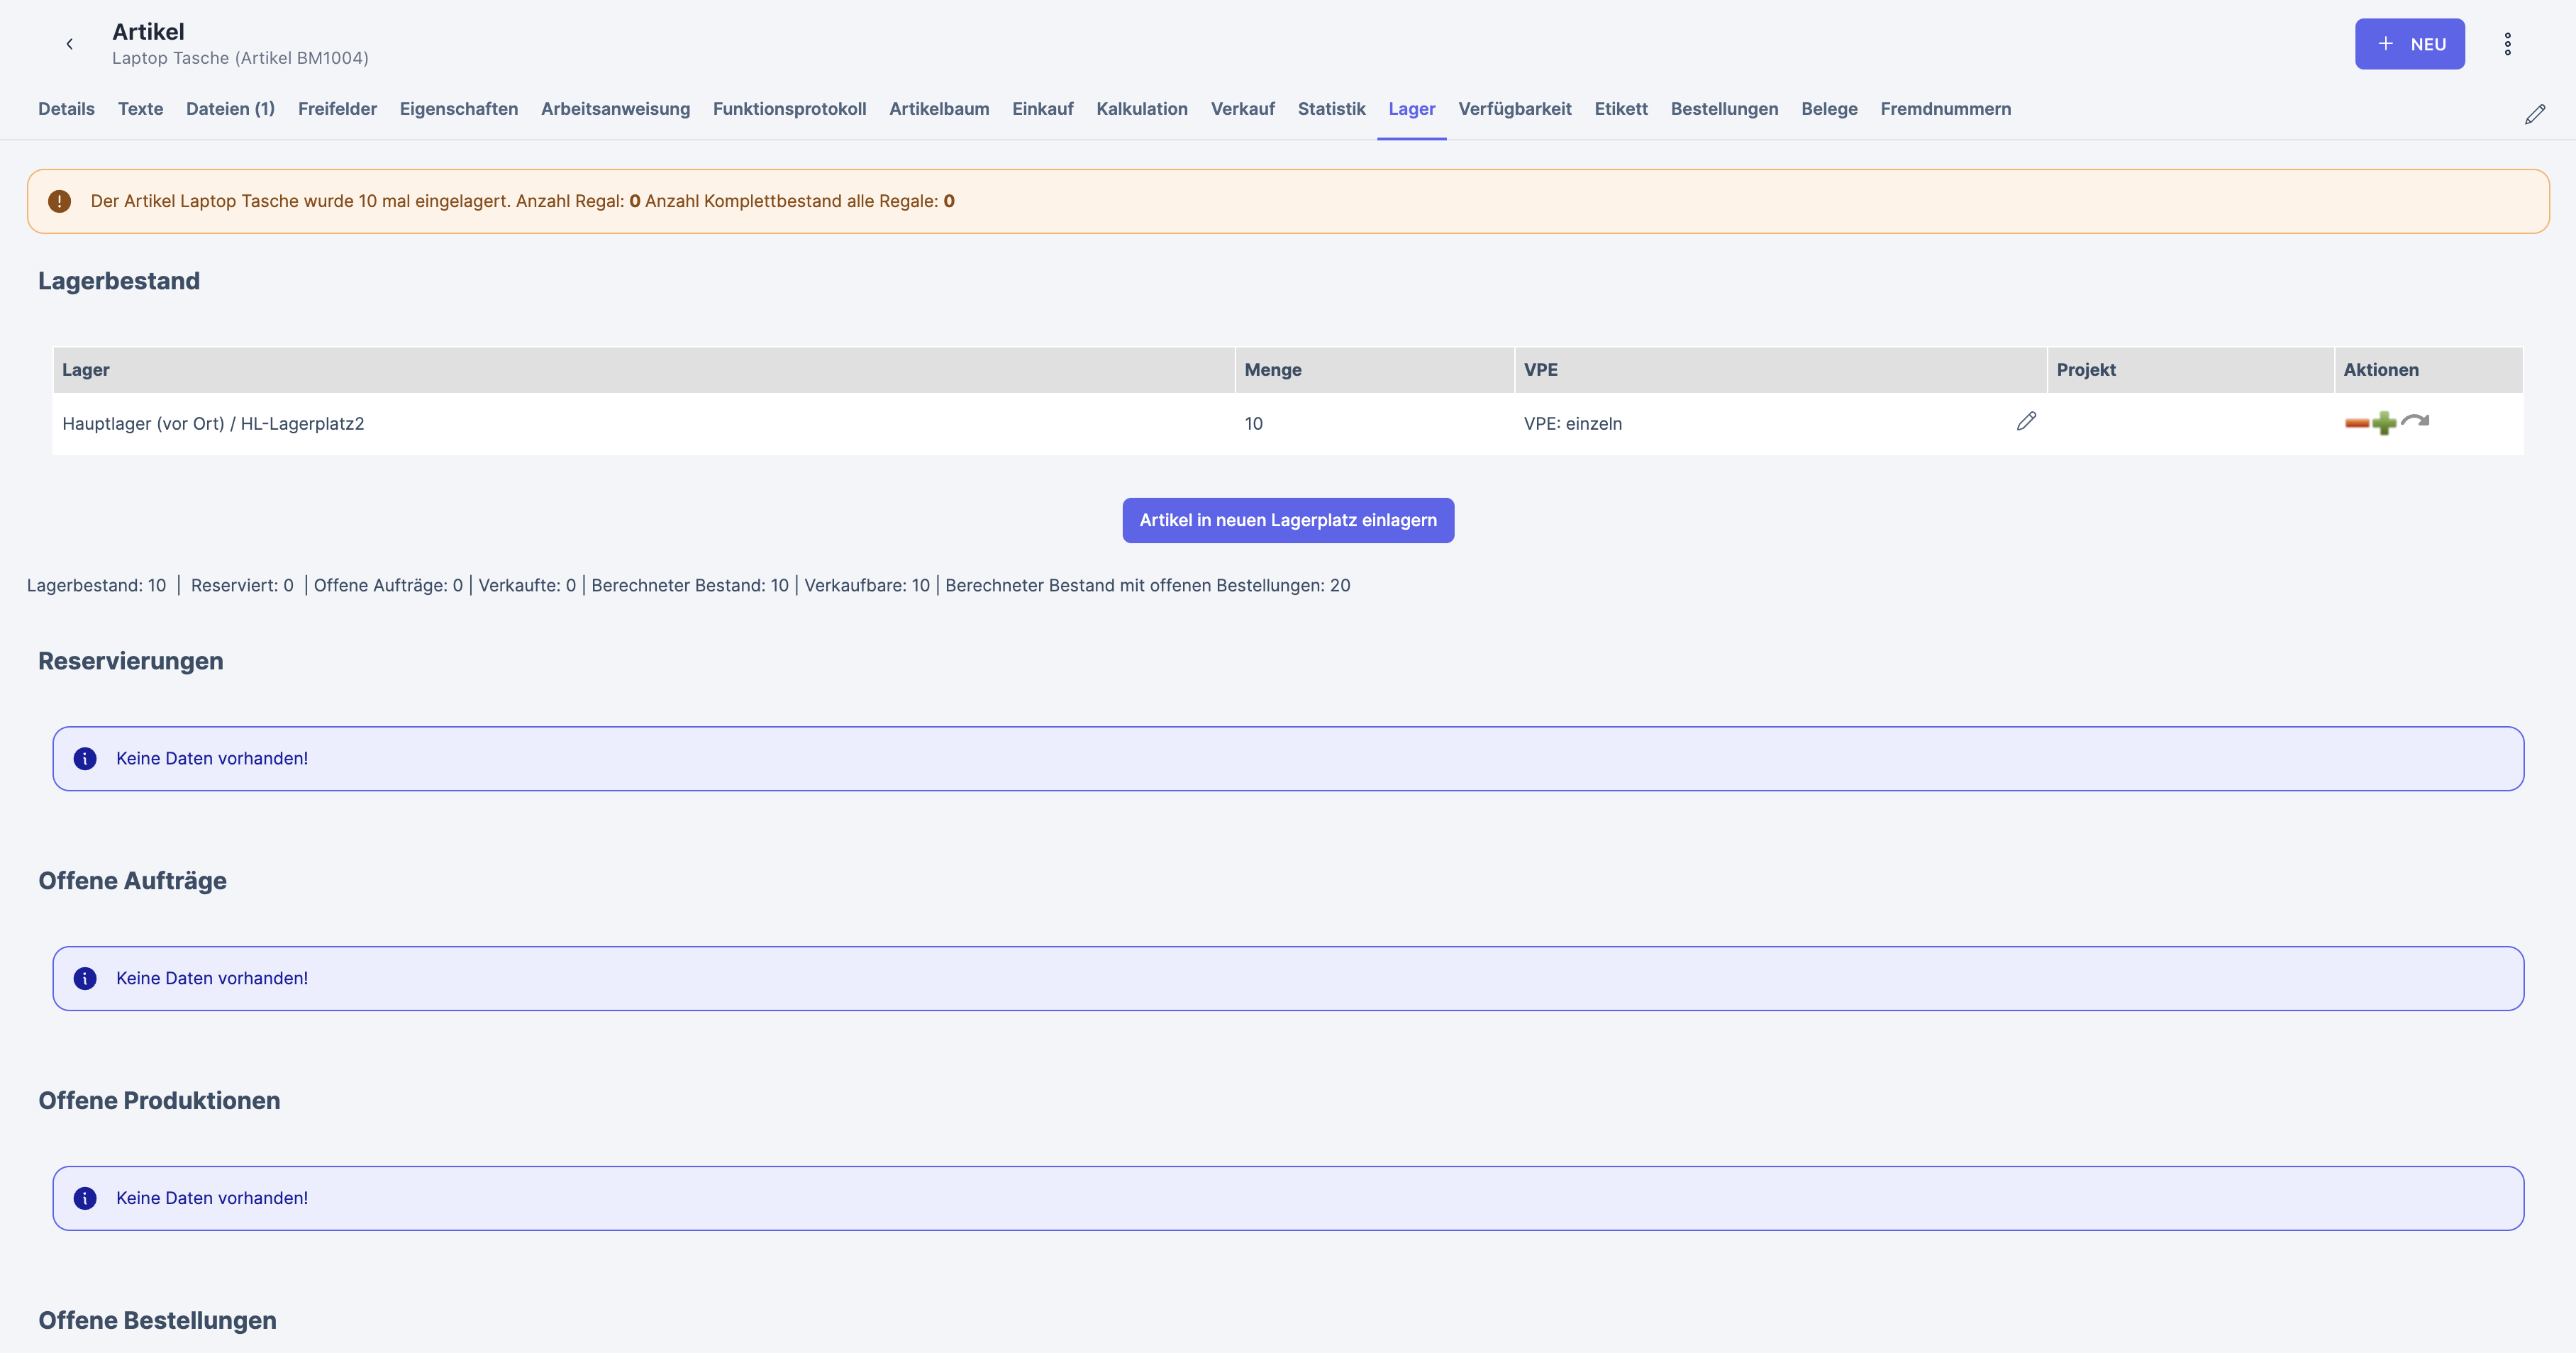Click Artikel in neuen Lagerplatz einlagern
Viewport: 2576px width, 1353px height.
(1287, 520)
